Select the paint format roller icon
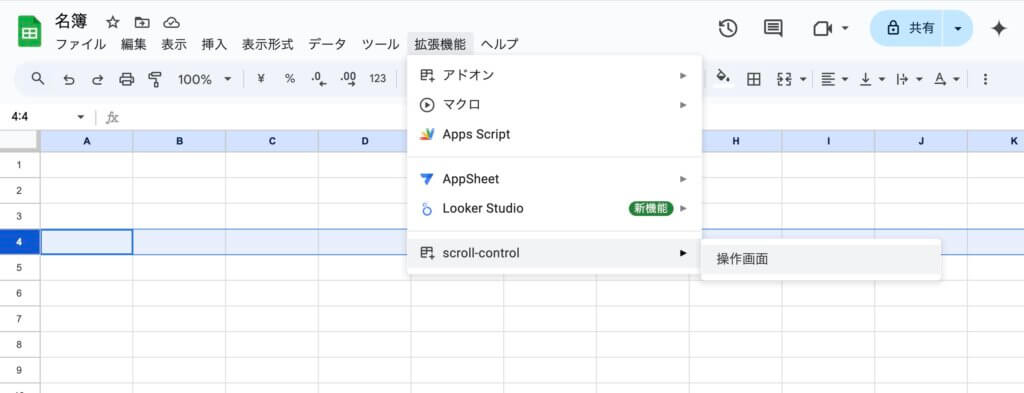Screen dimensions: 1024x393 (155, 80)
